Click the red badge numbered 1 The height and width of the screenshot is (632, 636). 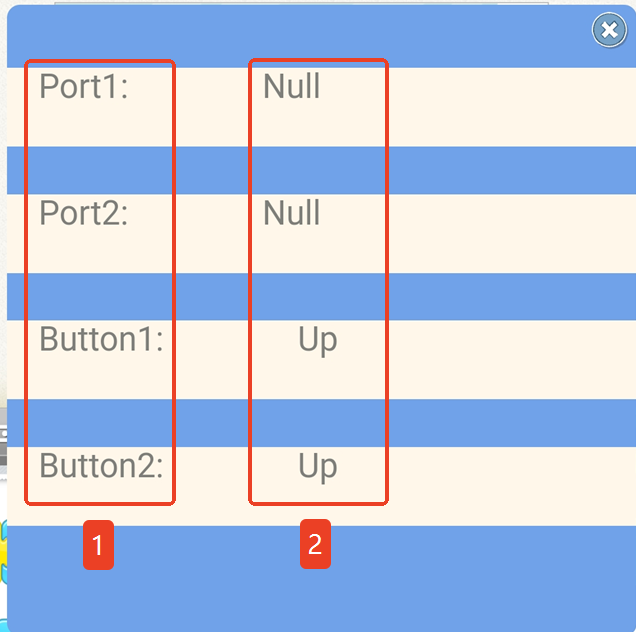click(99, 545)
